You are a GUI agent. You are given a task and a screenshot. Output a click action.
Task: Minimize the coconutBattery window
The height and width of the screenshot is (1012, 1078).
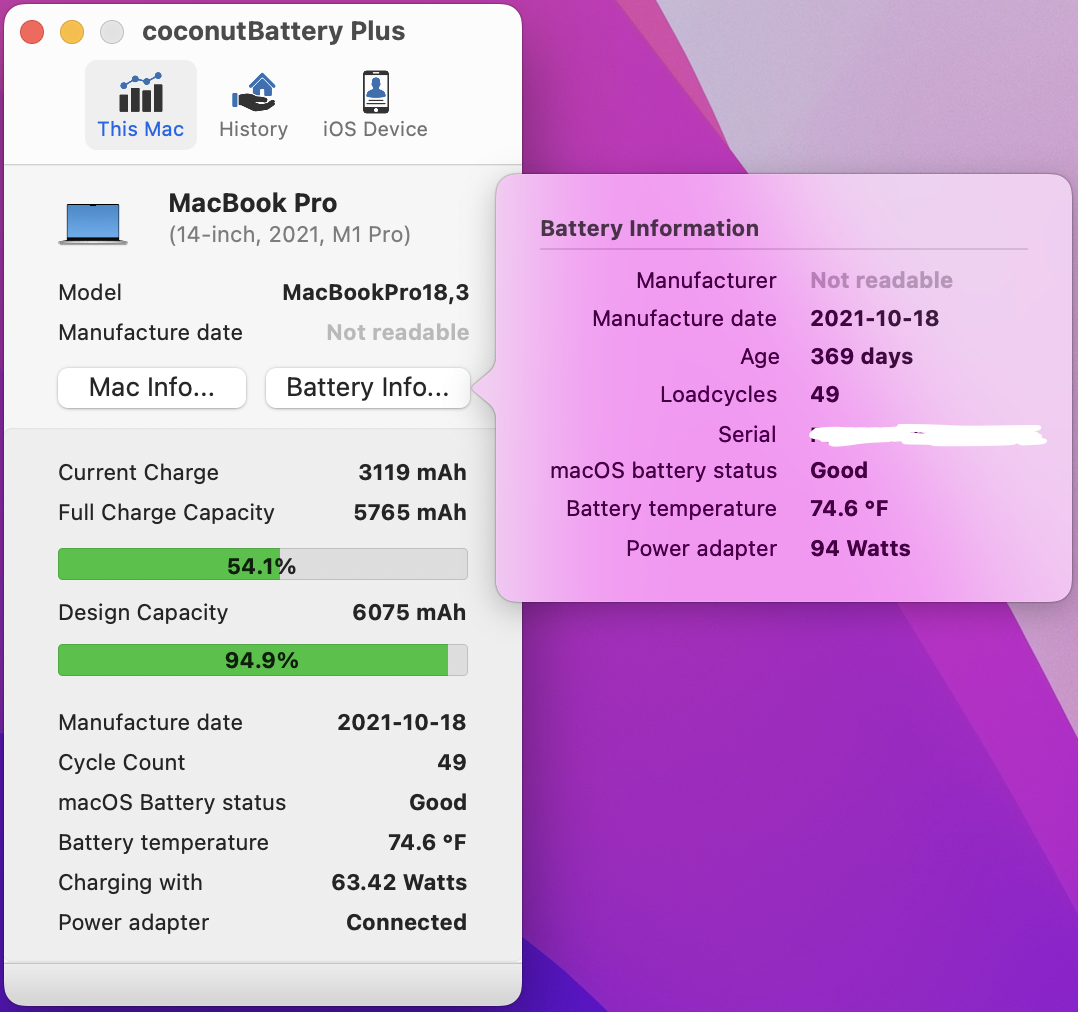pos(72,32)
